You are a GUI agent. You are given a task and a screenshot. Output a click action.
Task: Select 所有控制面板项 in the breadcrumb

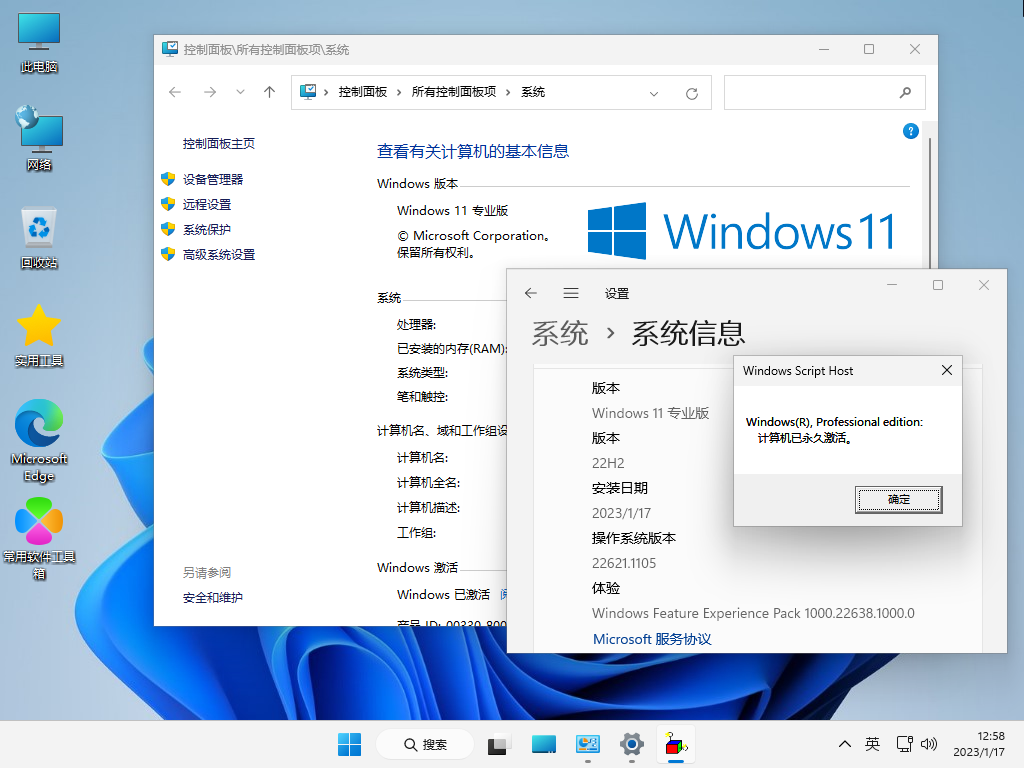point(453,92)
